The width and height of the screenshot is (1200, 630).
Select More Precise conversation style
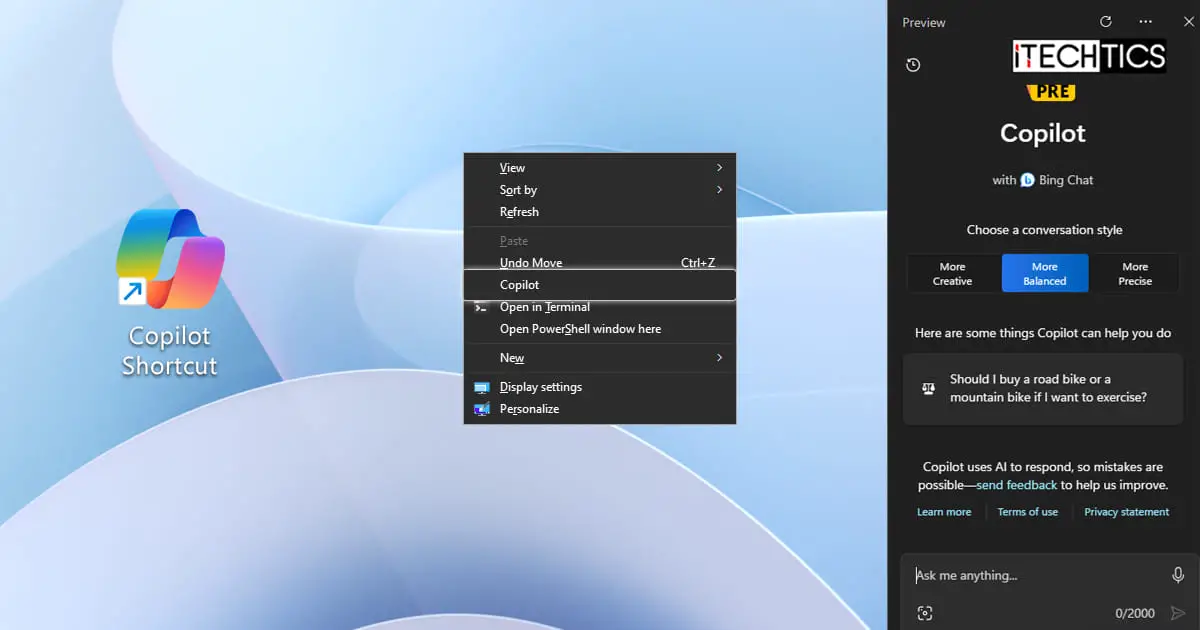pos(1135,274)
